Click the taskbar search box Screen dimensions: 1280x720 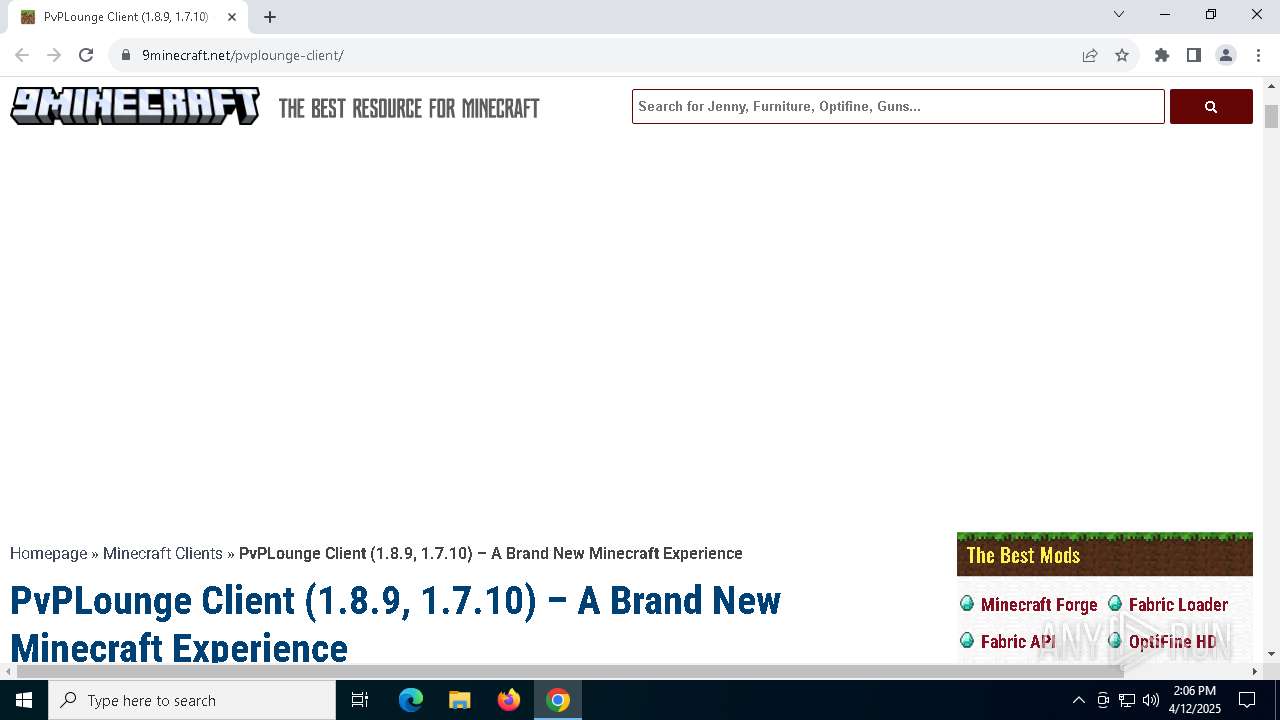[192, 700]
